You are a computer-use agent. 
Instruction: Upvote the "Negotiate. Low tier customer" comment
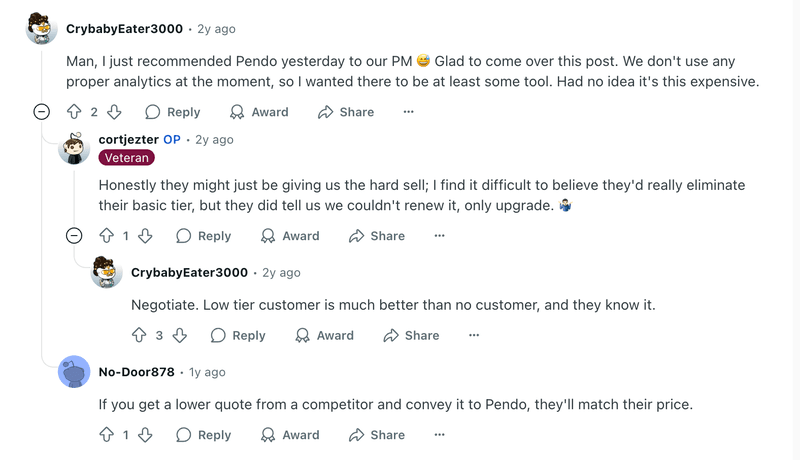139,335
